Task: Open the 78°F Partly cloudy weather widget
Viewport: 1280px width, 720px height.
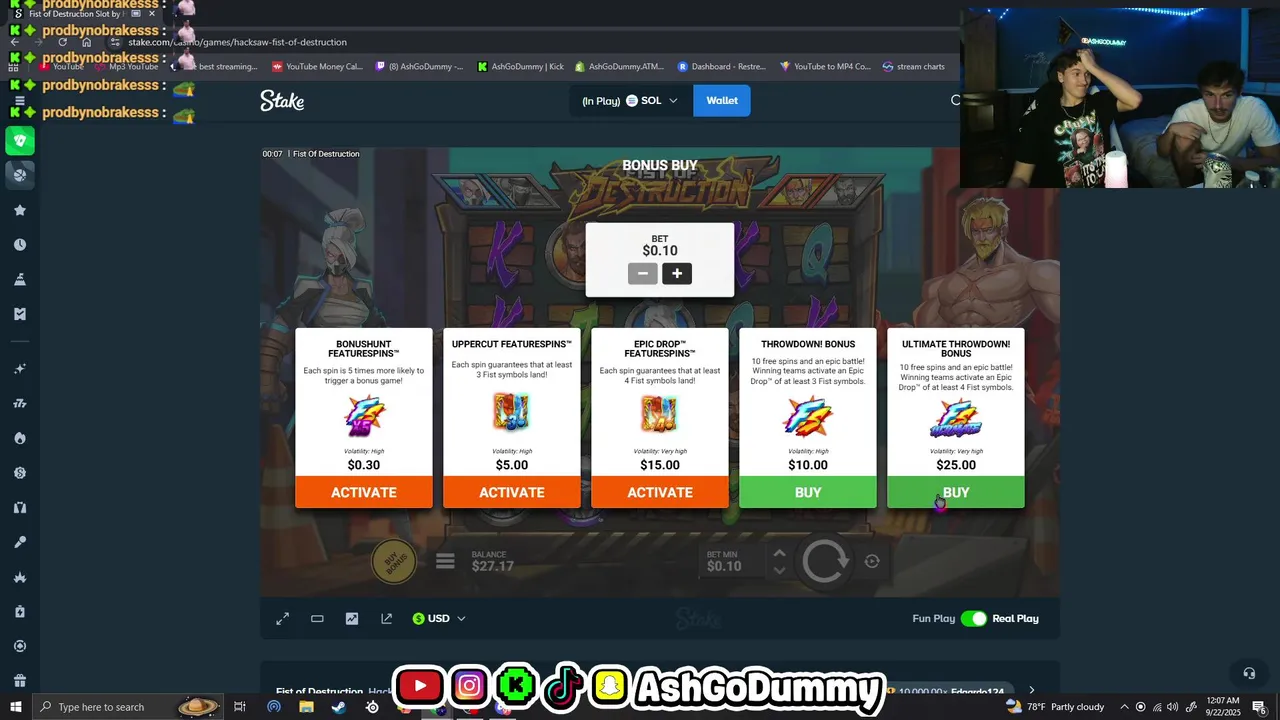Action: pos(1055,707)
